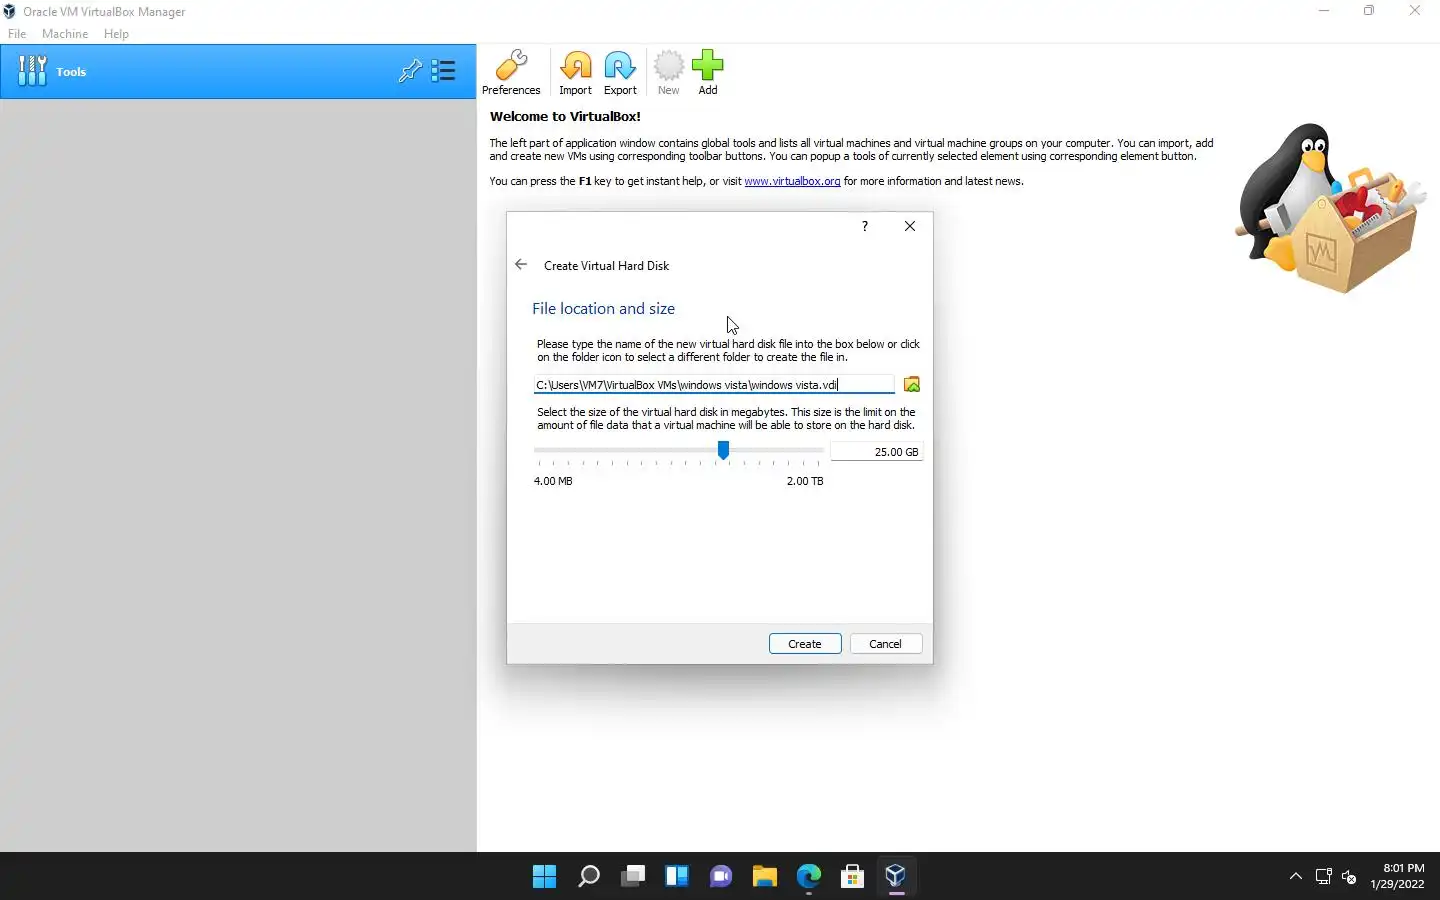Open the Tools list menu icon
The height and width of the screenshot is (900, 1440).
point(444,71)
